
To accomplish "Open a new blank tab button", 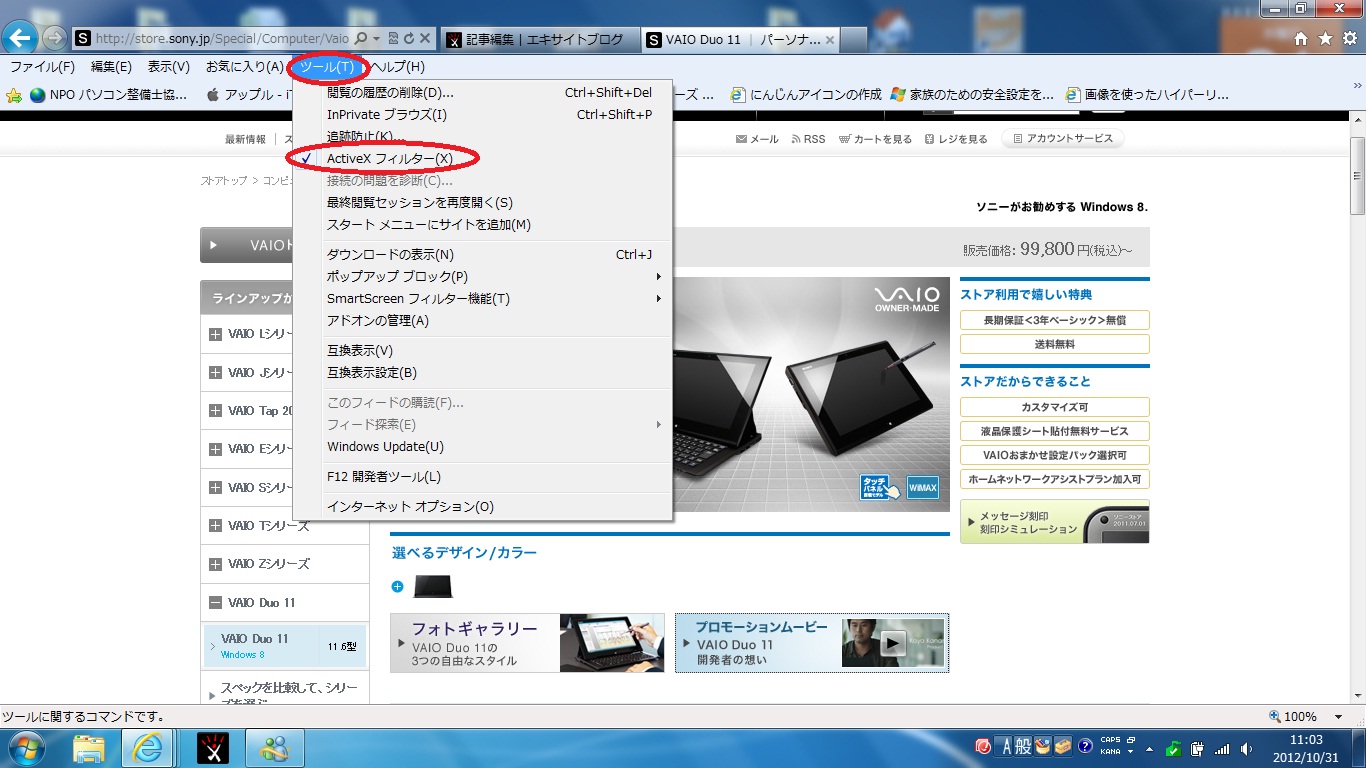I will 853,40.
